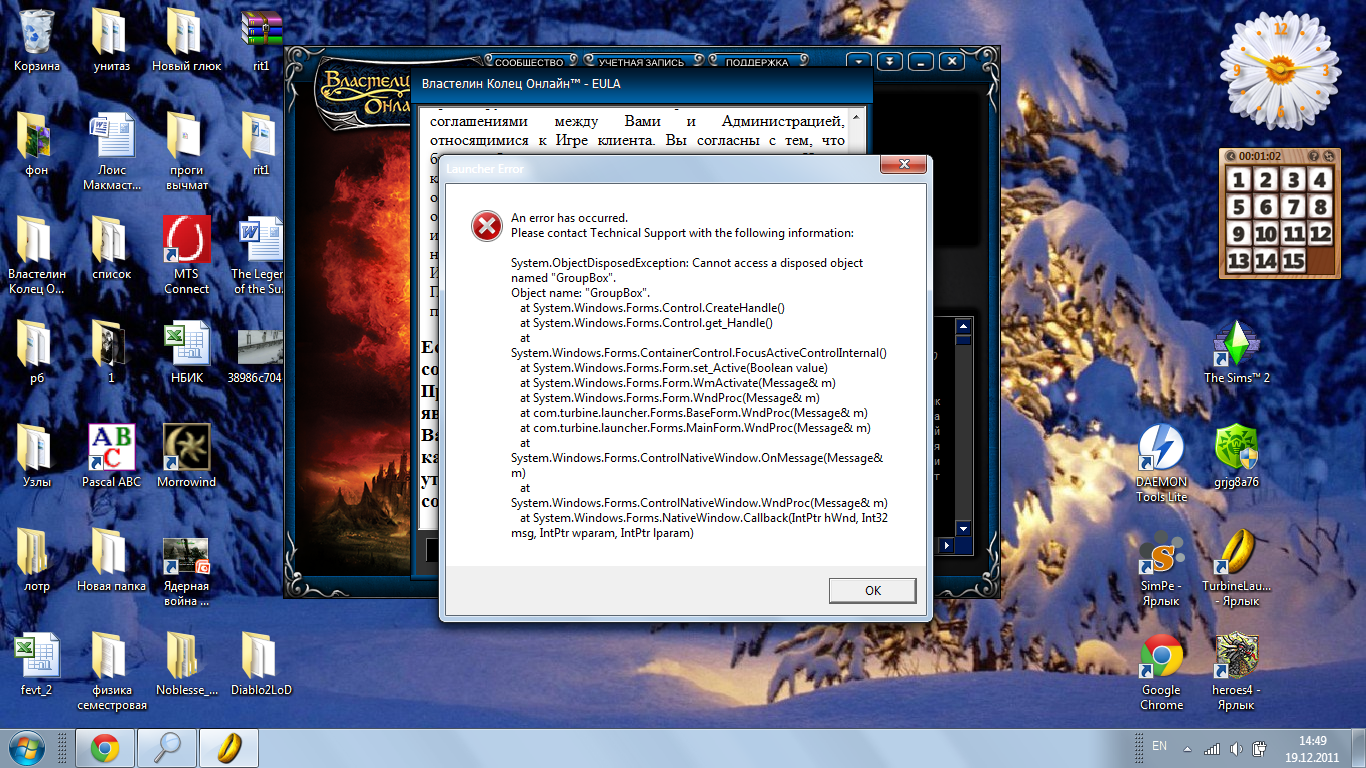Launch the Morrowind shortcut
Image resolution: width=1366 pixels, height=768 pixels.
pyautogui.click(x=186, y=455)
